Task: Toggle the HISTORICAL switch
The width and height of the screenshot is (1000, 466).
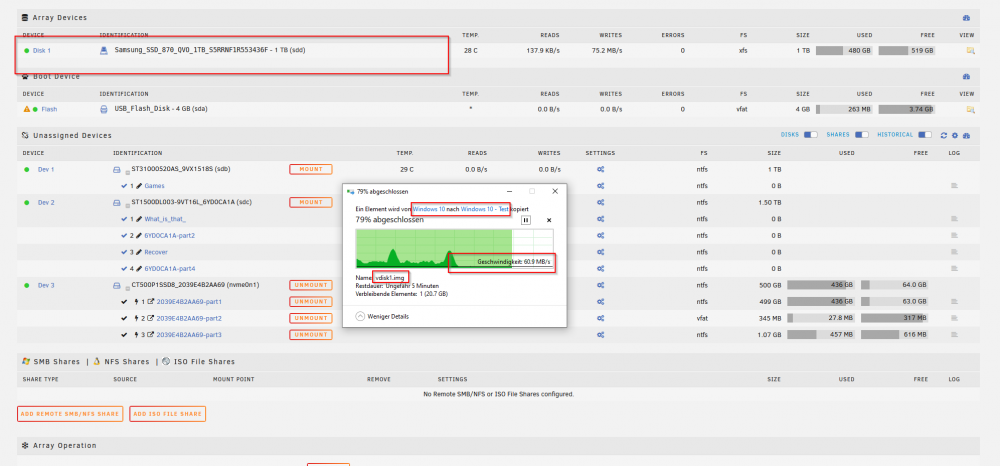Action: click(x=925, y=135)
